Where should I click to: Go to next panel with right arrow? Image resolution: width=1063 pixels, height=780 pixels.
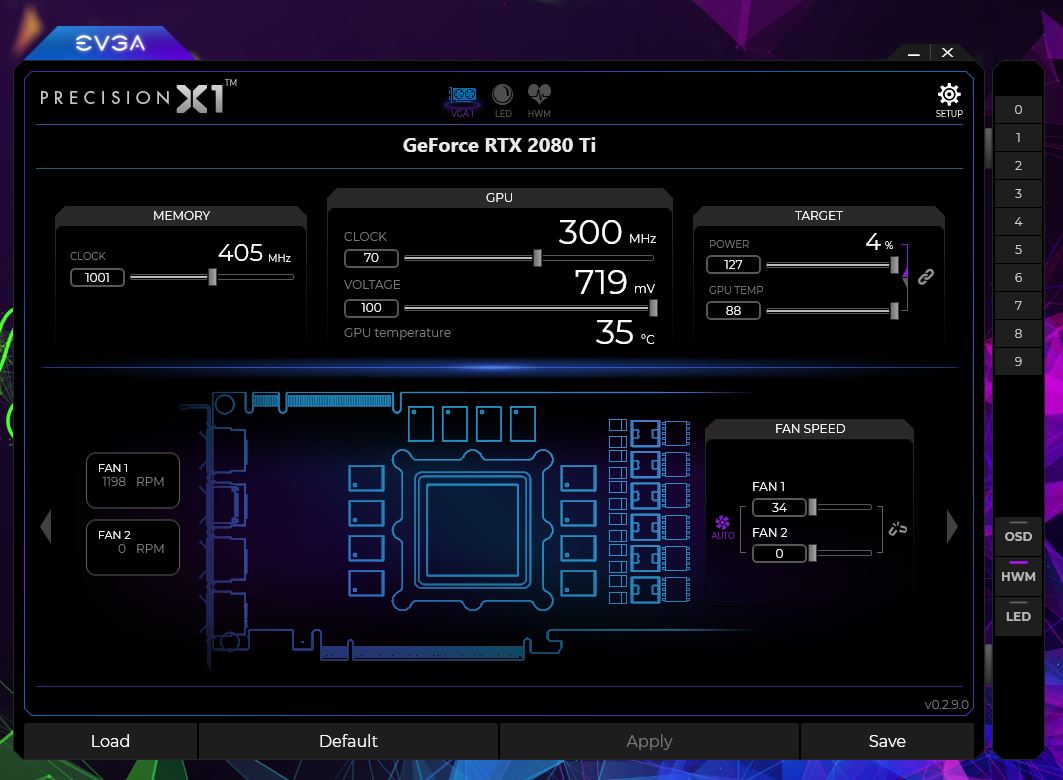(x=952, y=526)
